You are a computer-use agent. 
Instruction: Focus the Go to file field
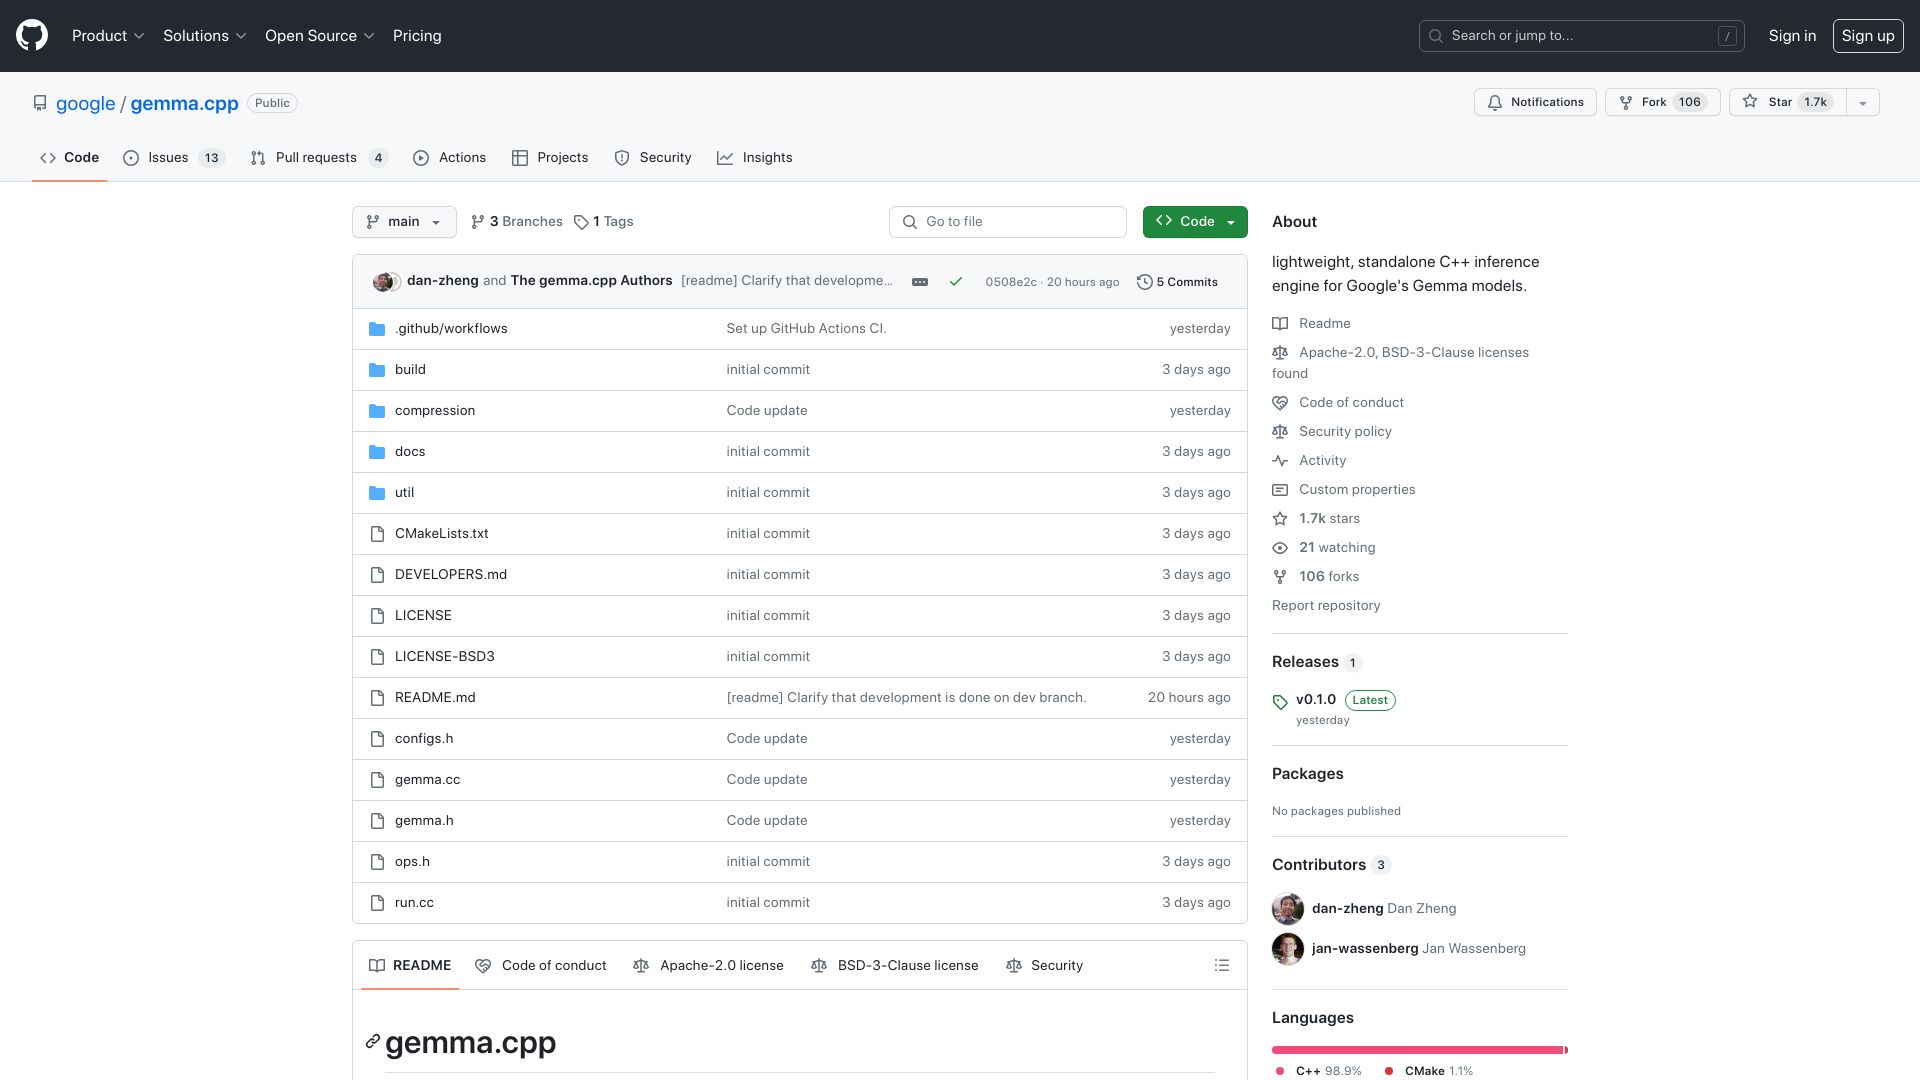1007,222
